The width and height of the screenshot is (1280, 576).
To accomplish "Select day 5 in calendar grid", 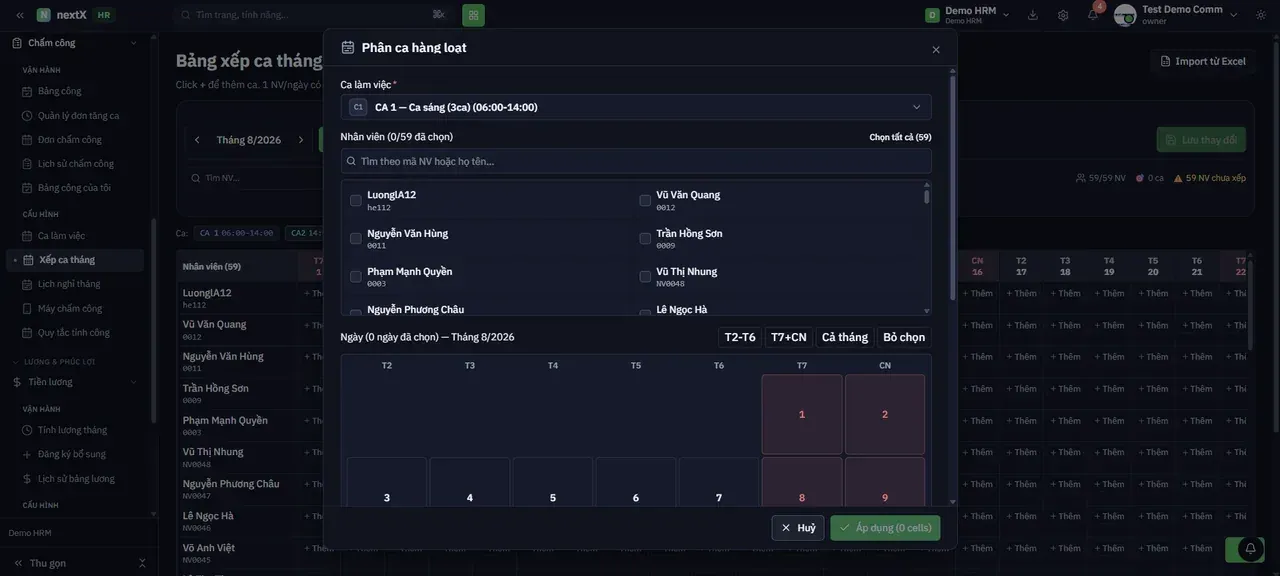I will (x=553, y=497).
